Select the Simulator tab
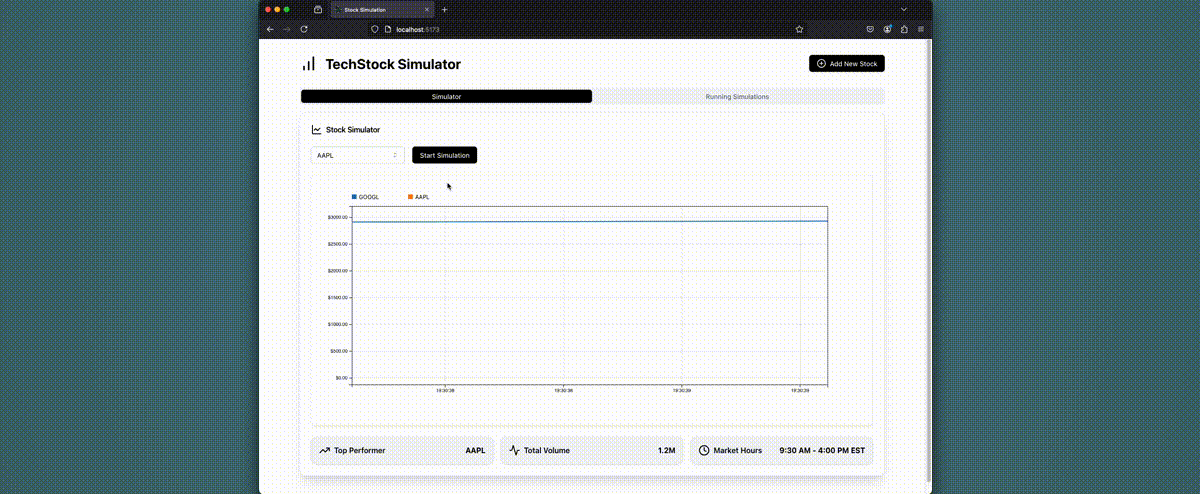The image size is (1200, 494). click(446, 97)
